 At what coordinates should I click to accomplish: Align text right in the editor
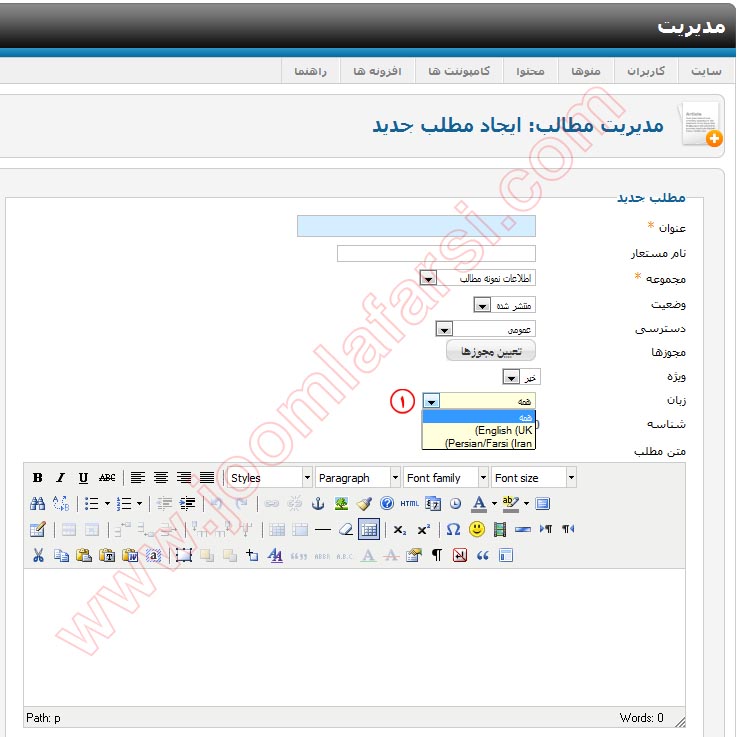[184, 478]
